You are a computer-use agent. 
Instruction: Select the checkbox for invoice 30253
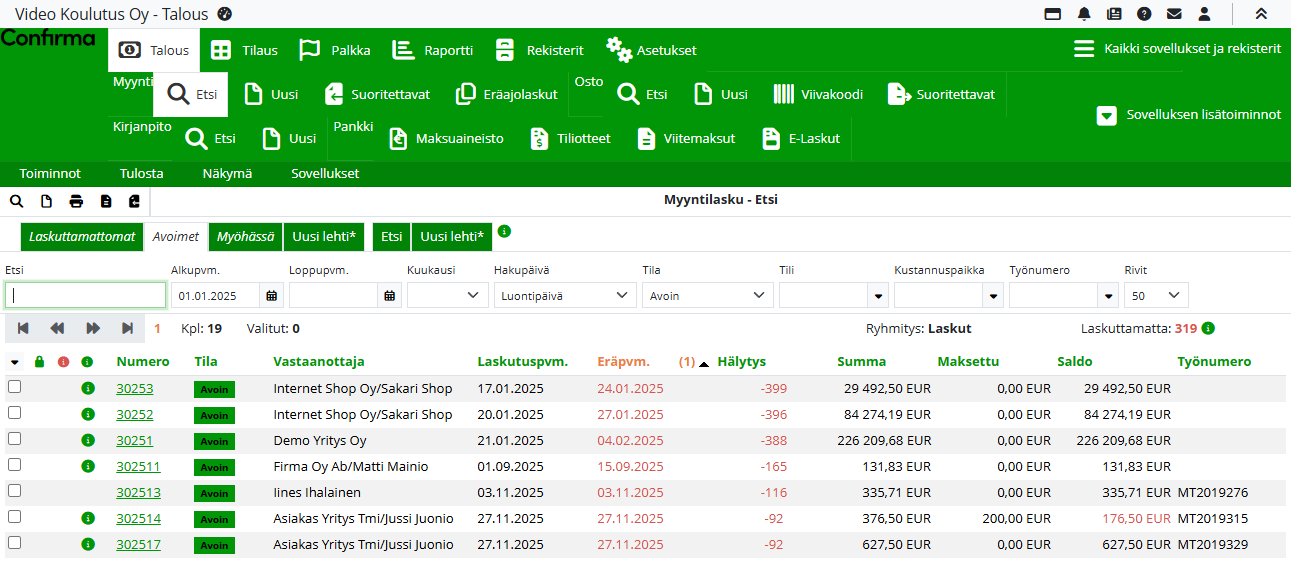[14, 388]
